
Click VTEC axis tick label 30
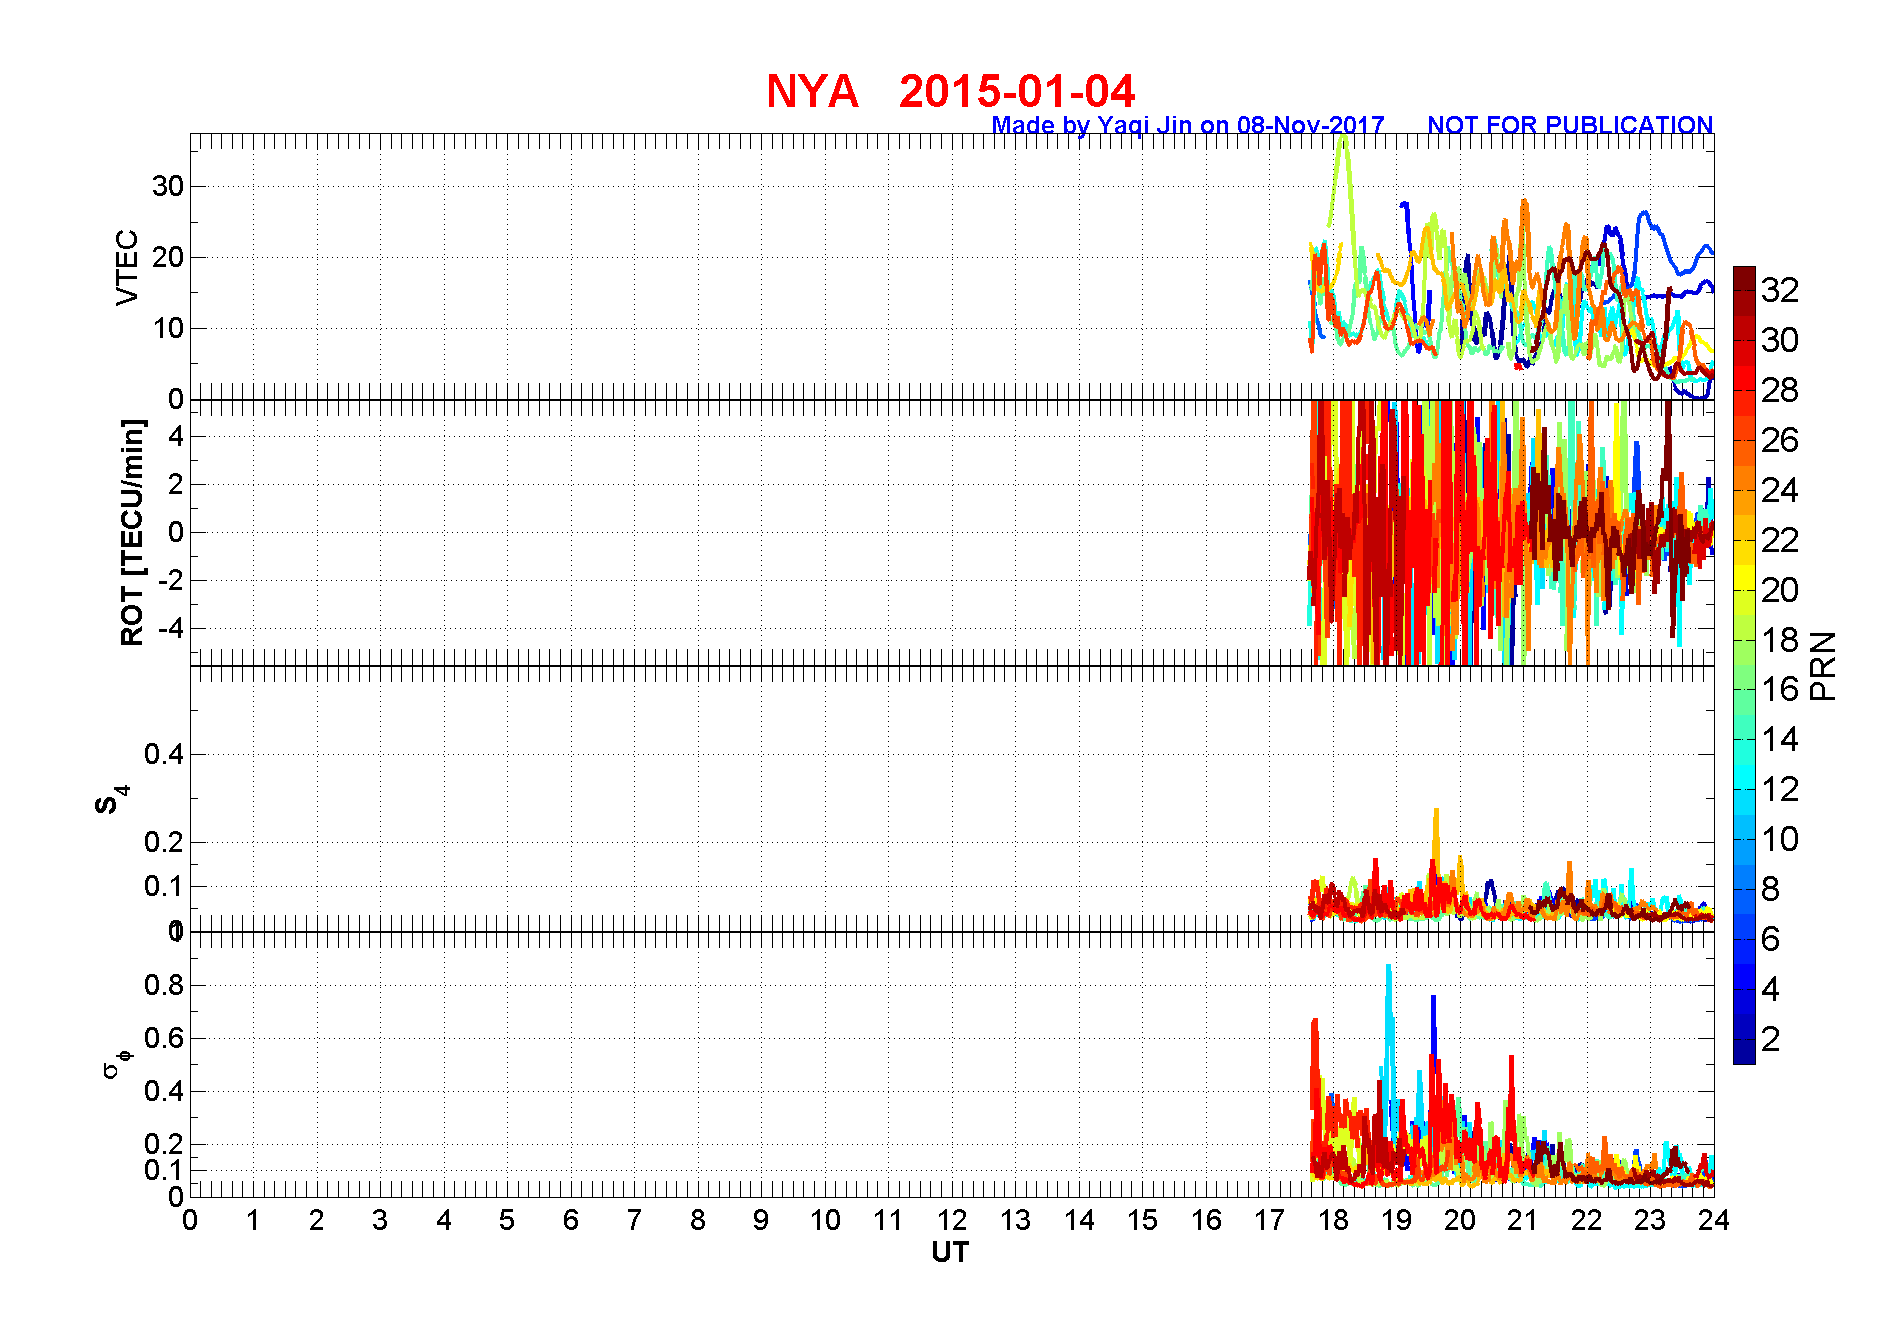coord(168,186)
